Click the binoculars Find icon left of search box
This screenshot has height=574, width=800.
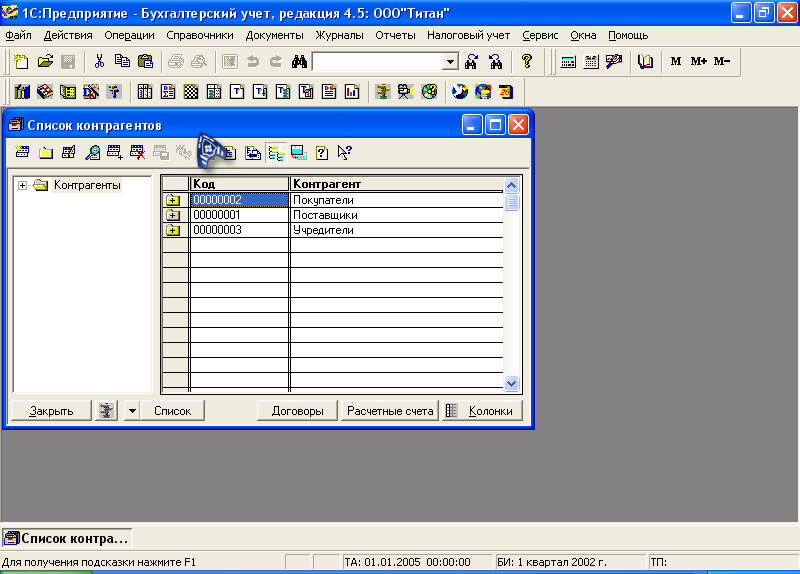click(299, 62)
